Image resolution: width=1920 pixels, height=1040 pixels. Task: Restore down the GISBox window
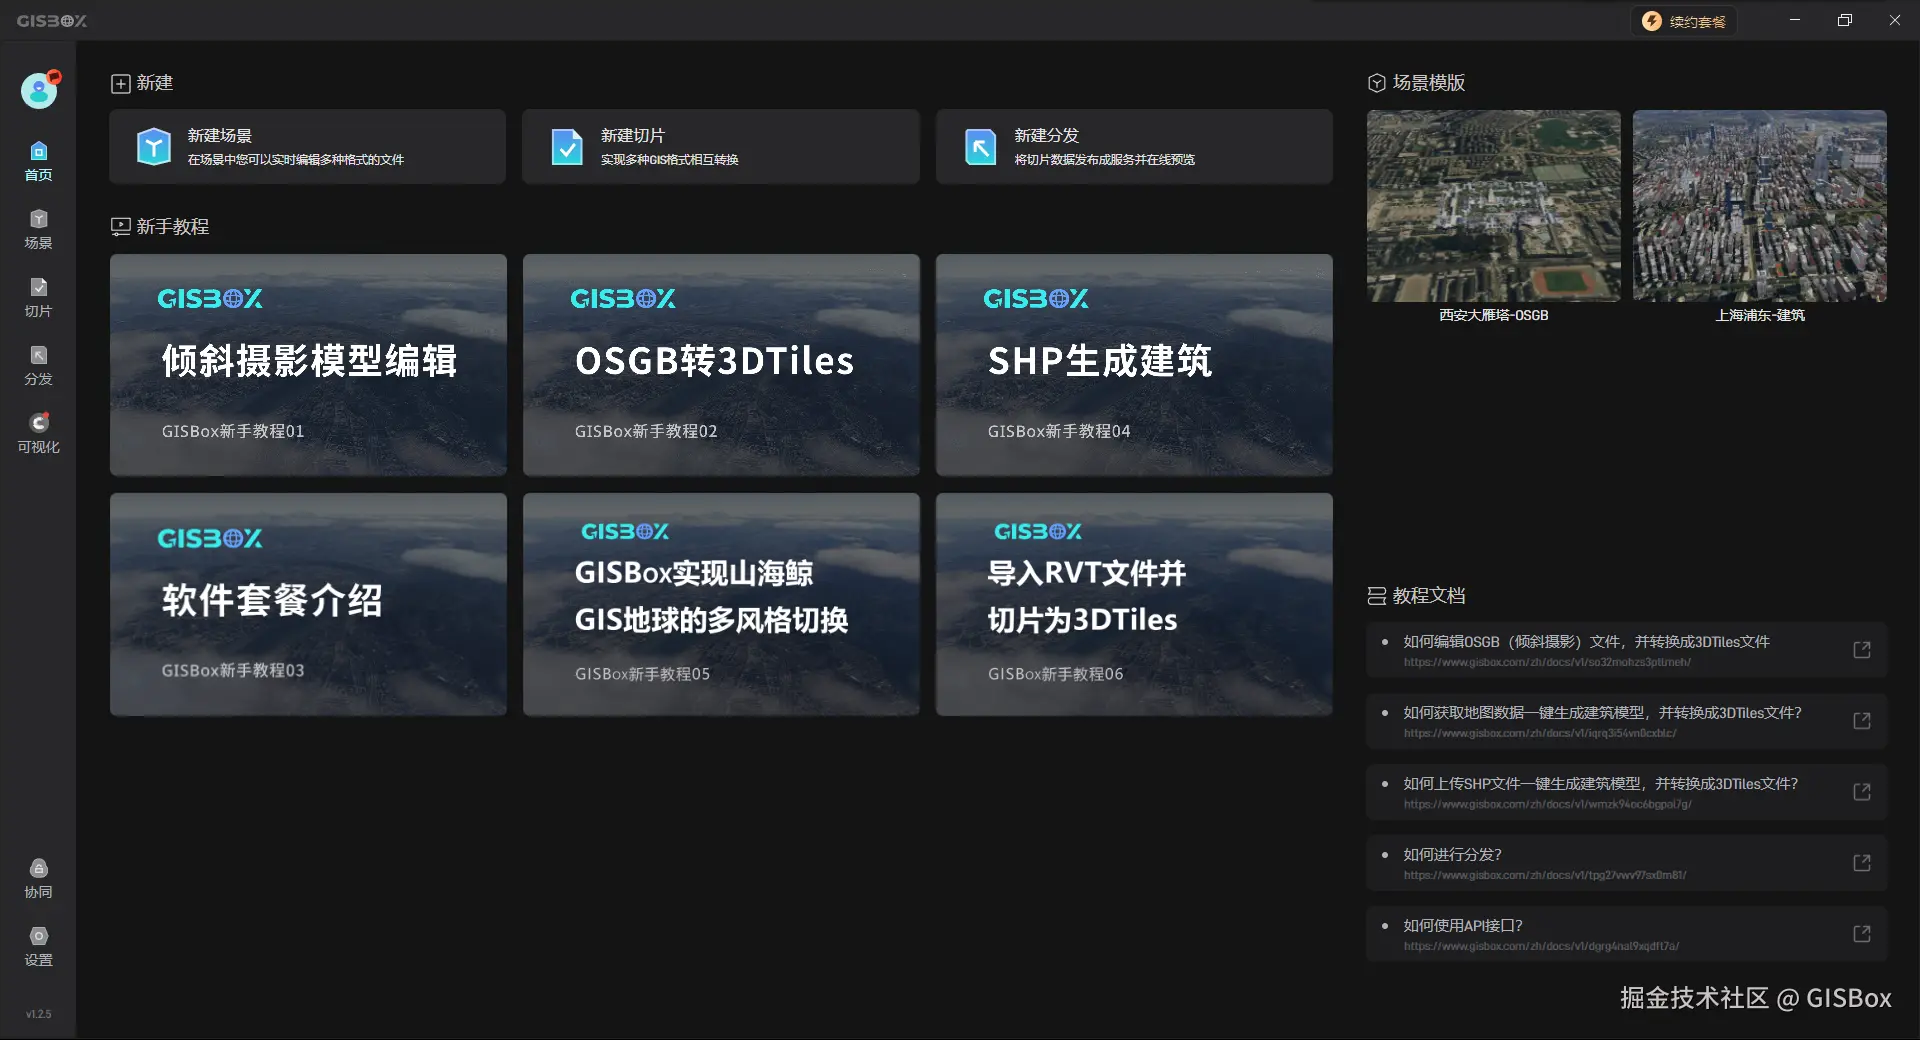(x=1845, y=20)
